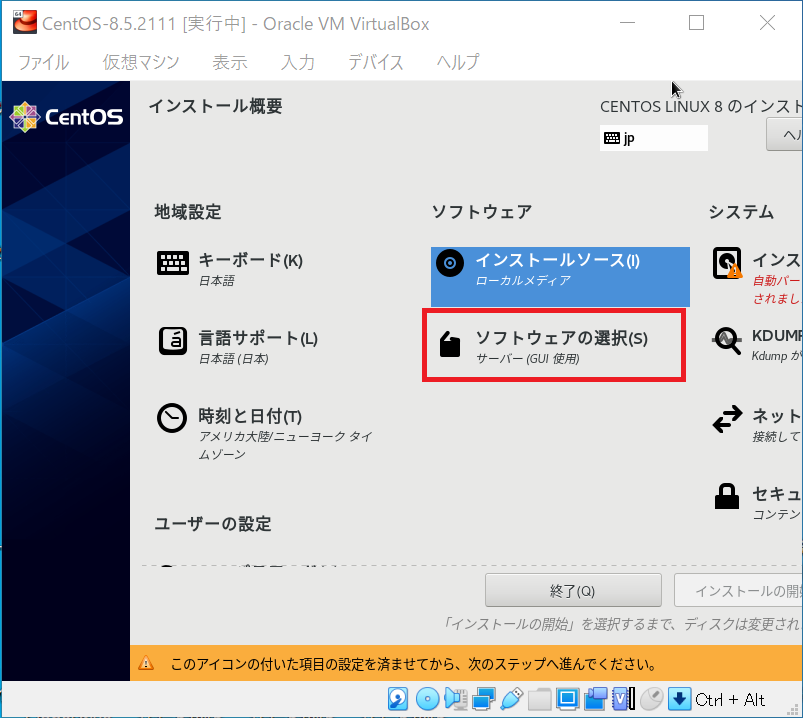This screenshot has height=718, width=803.
Task: Minimize the VirtualBox window
Action: tap(627, 23)
